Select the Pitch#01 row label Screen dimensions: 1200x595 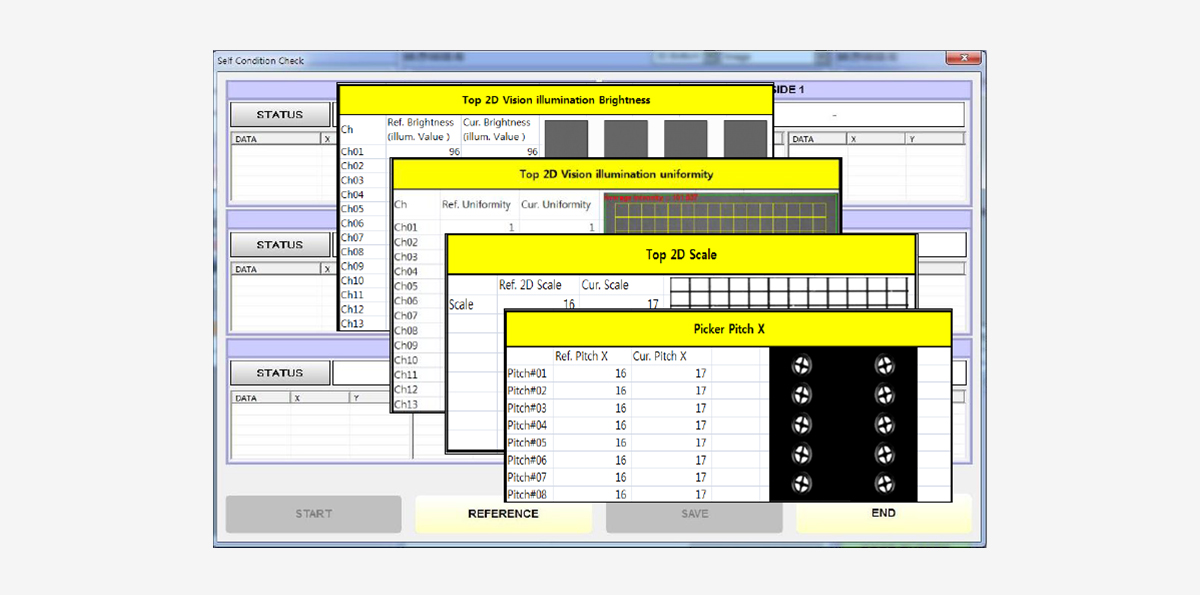(527, 373)
